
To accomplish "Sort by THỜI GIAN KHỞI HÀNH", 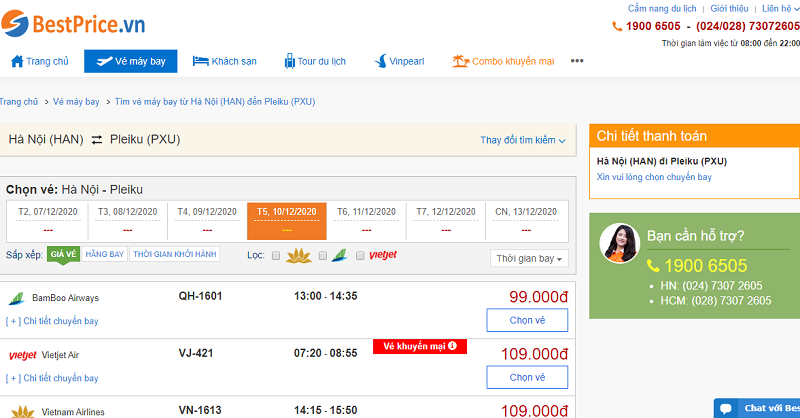I will [x=174, y=254].
